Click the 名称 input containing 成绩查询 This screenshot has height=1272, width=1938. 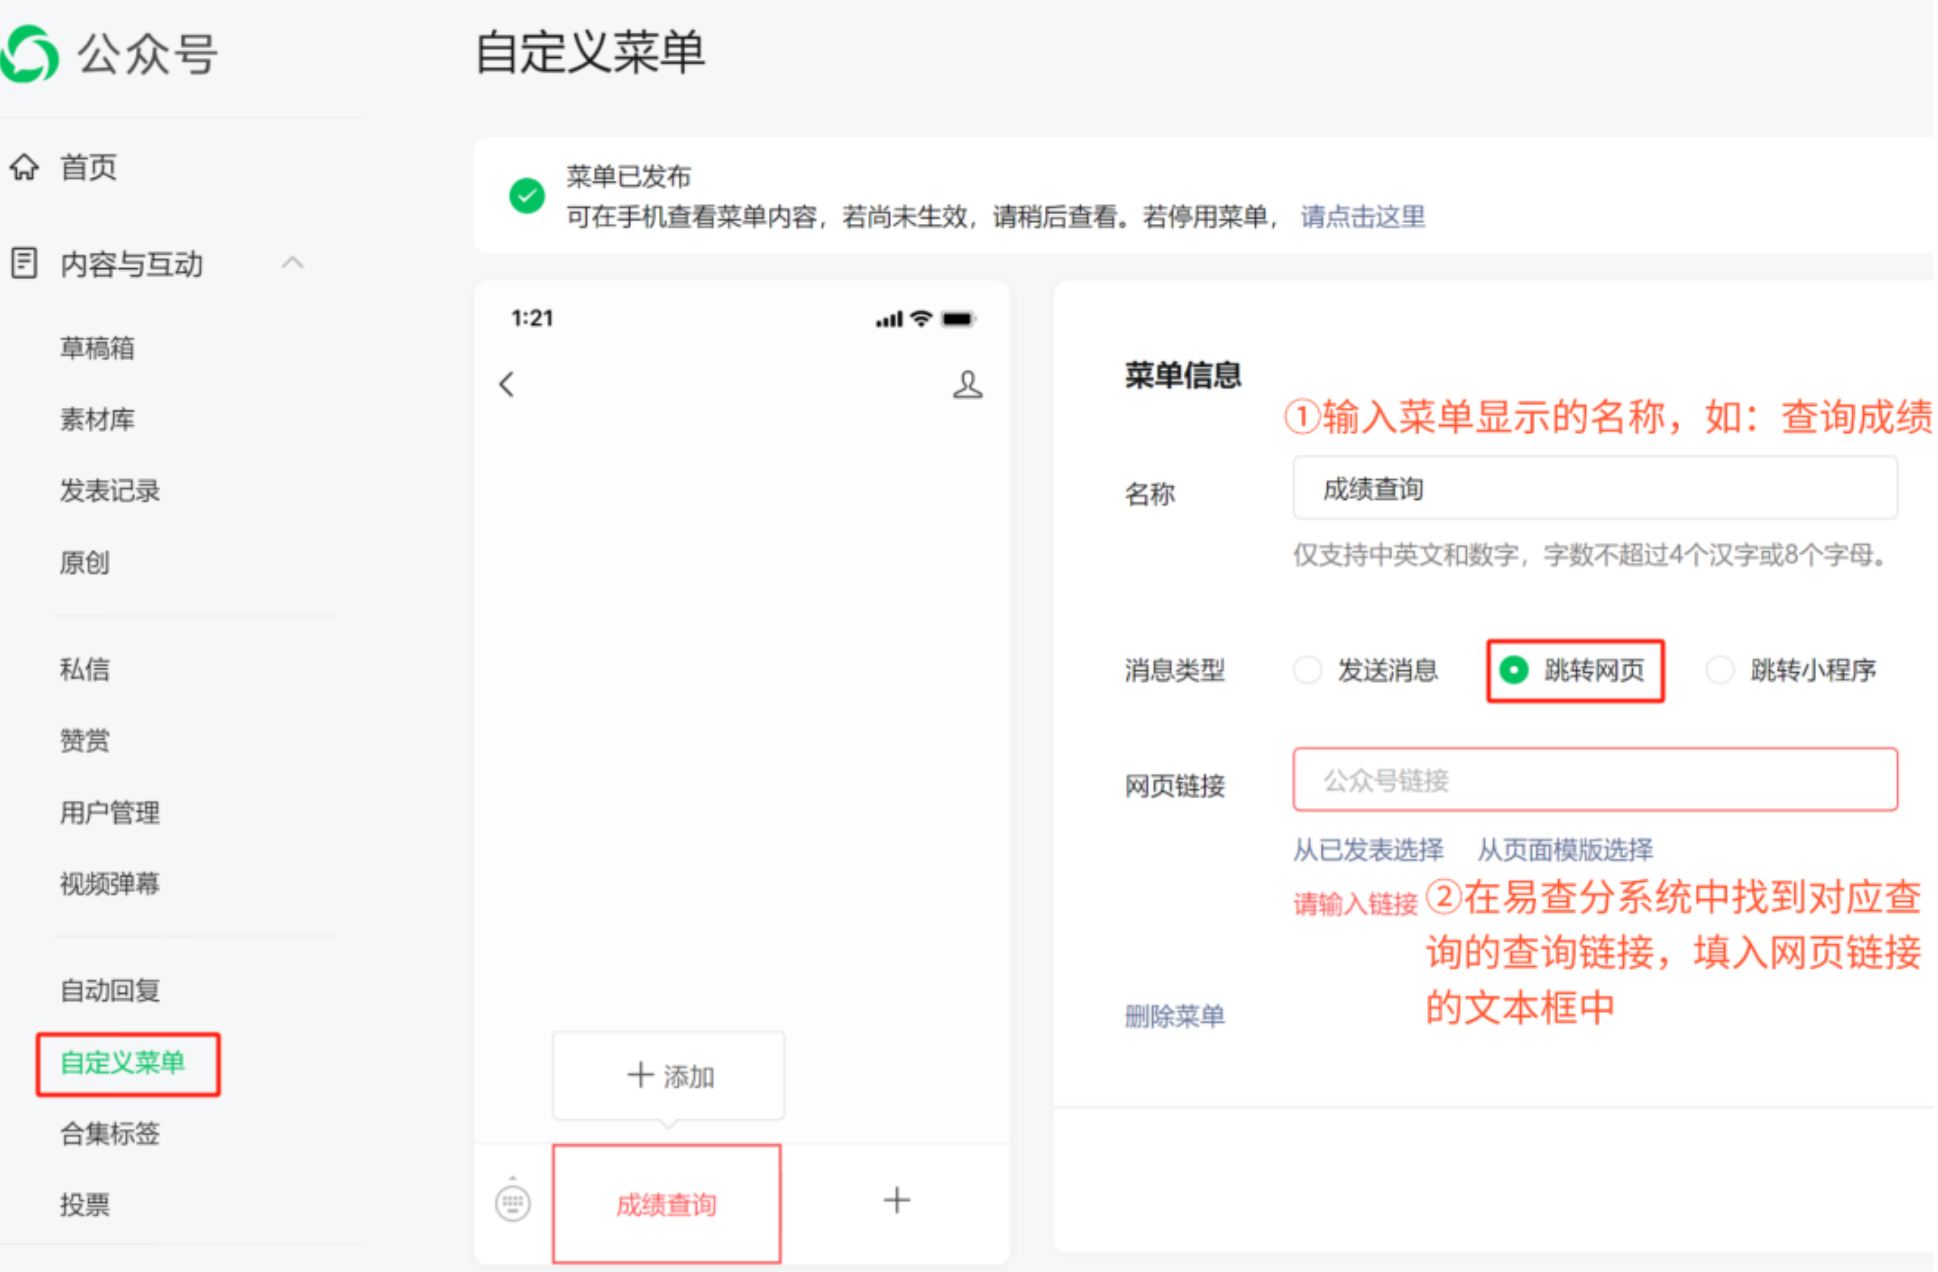[x=1595, y=488]
